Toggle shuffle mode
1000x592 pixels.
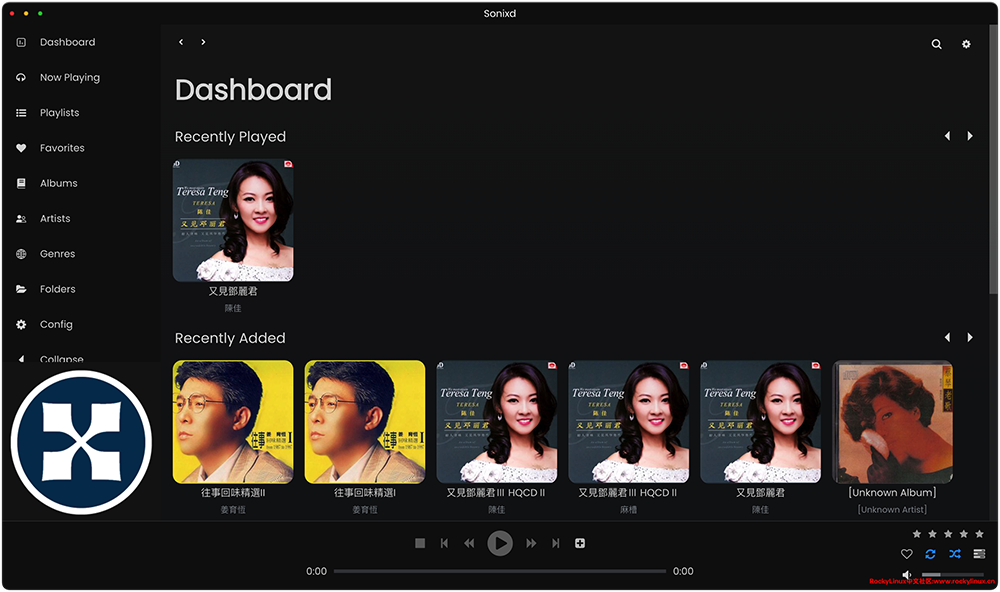click(955, 554)
